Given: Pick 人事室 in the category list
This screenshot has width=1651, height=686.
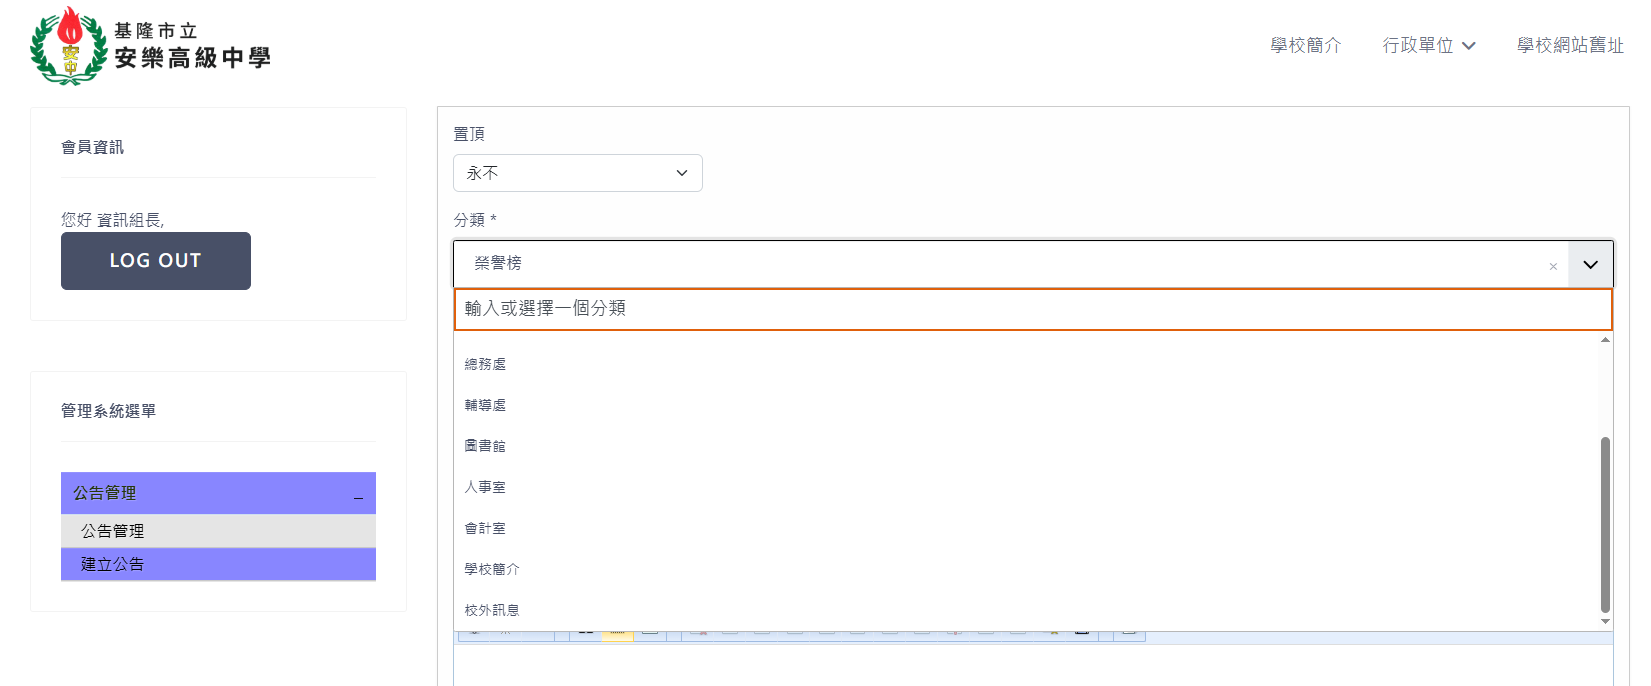Looking at the screenshot, I should point(485,487).
